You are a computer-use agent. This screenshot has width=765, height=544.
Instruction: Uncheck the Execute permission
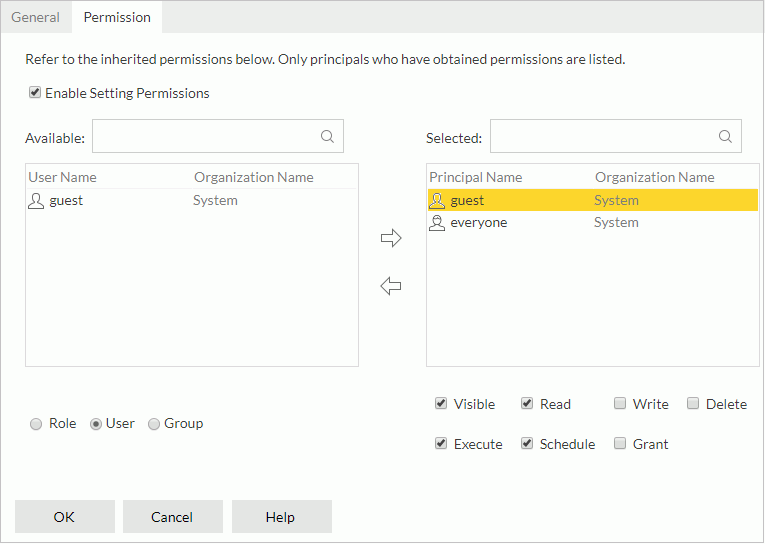pos(441,443)
